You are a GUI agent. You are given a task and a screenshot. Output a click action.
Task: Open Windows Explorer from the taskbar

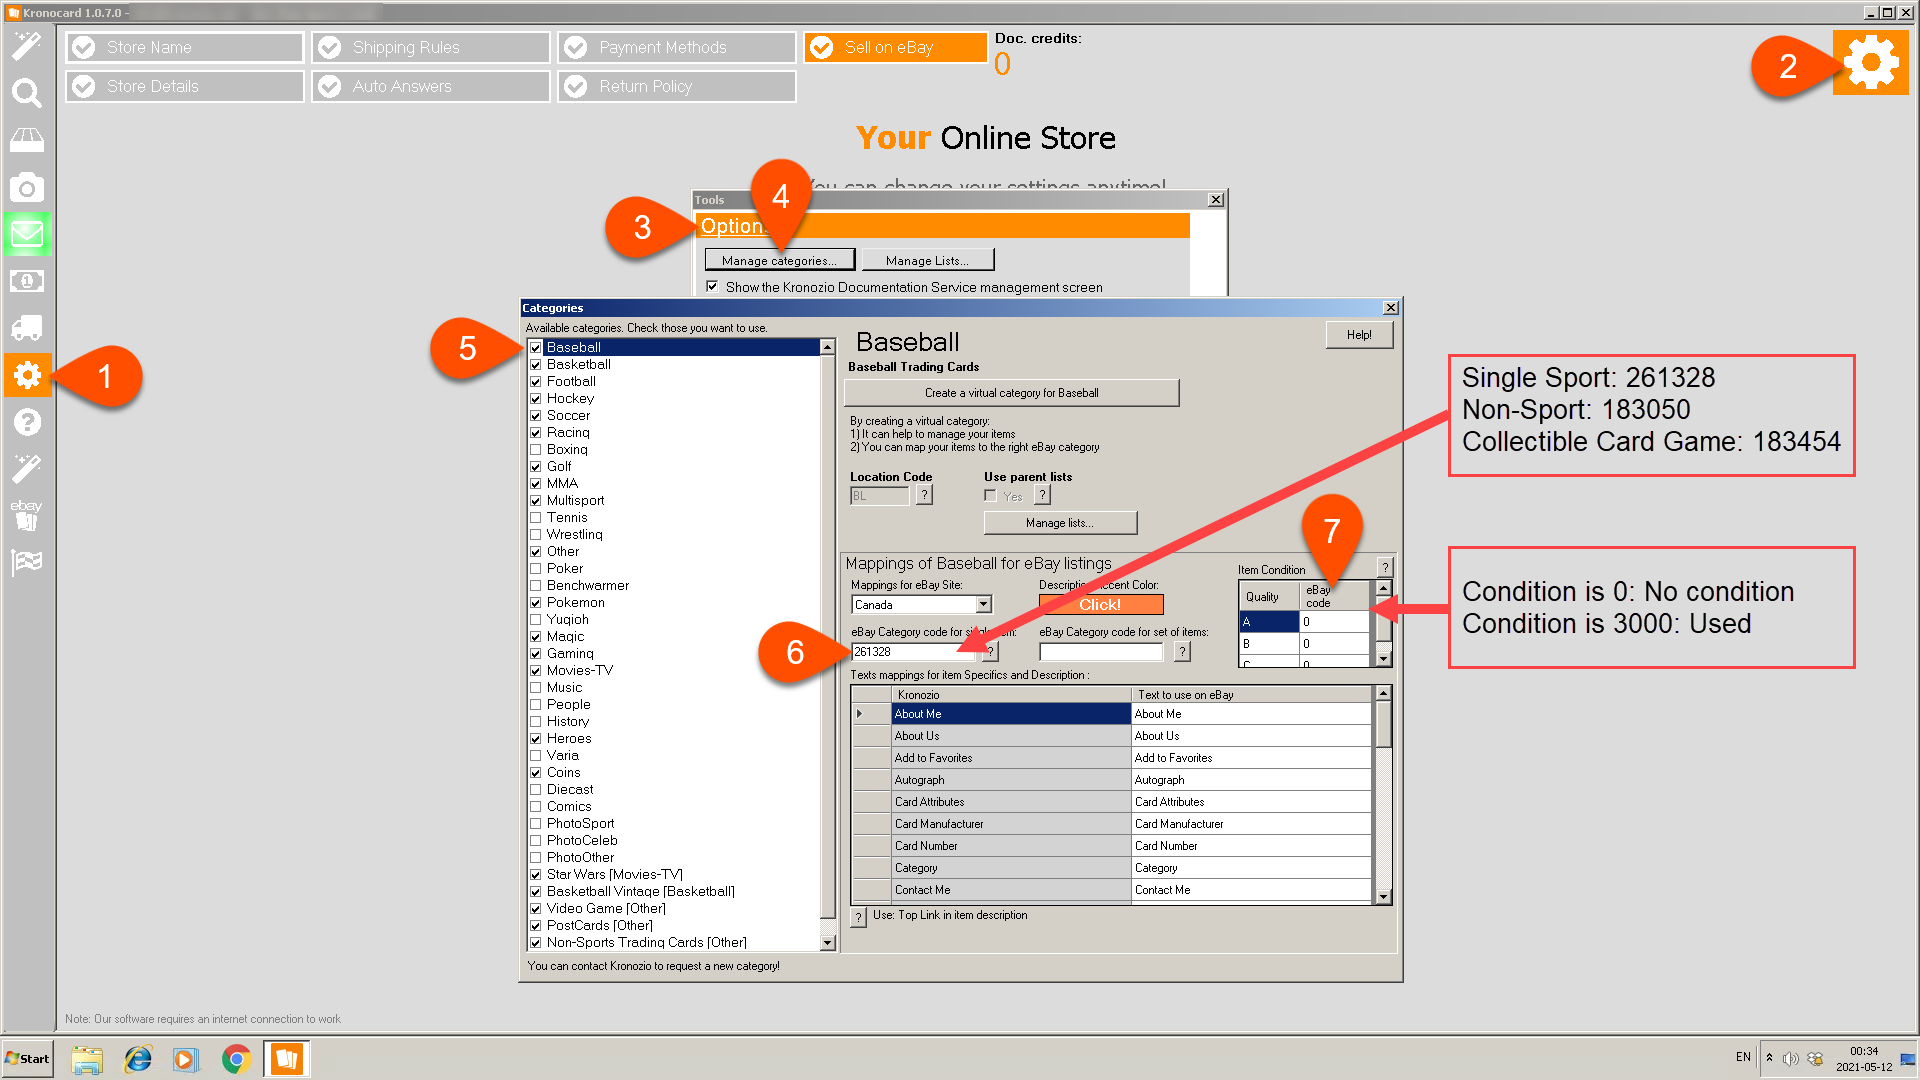[87, 1059]
